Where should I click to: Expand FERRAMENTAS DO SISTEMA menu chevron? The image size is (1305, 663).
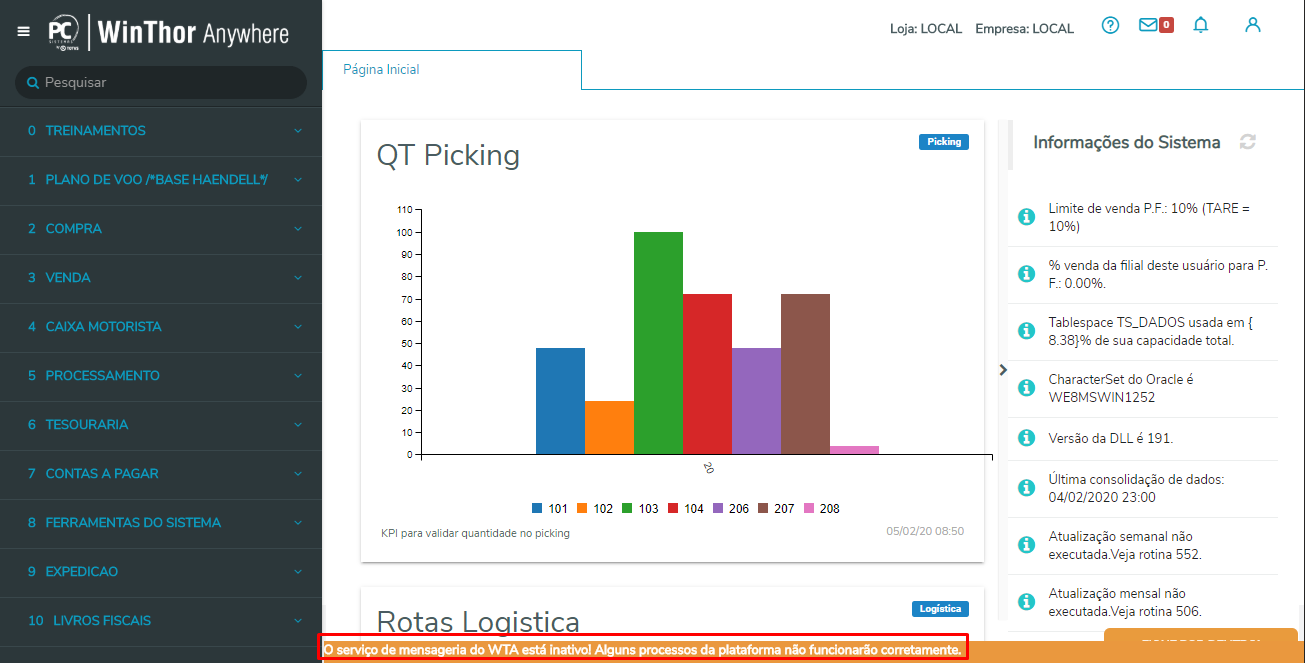[x=298, y=523]
